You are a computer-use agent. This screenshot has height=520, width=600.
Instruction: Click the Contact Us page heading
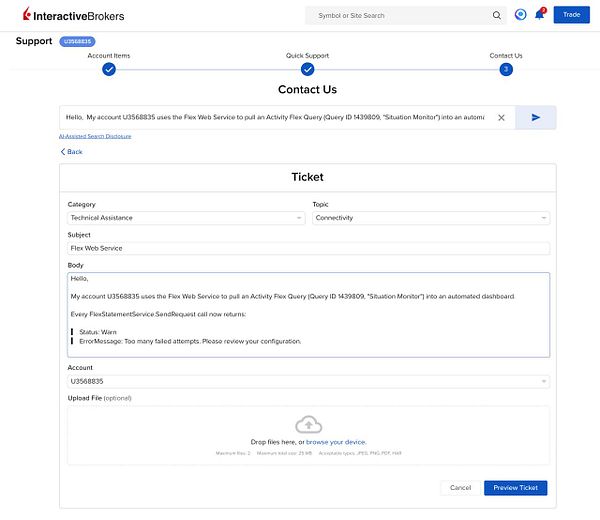coord(307,90)
